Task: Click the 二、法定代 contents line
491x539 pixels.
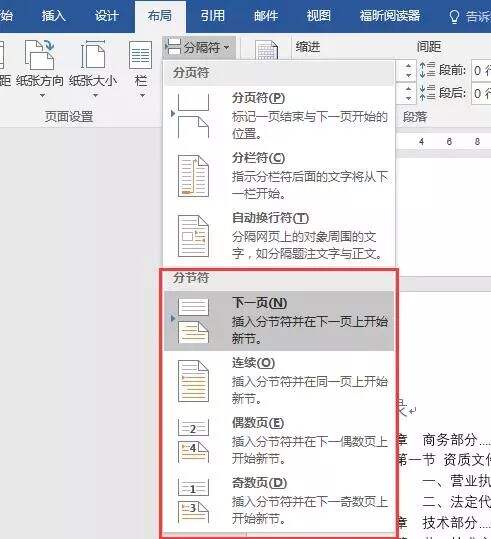Action: [456, 502]
